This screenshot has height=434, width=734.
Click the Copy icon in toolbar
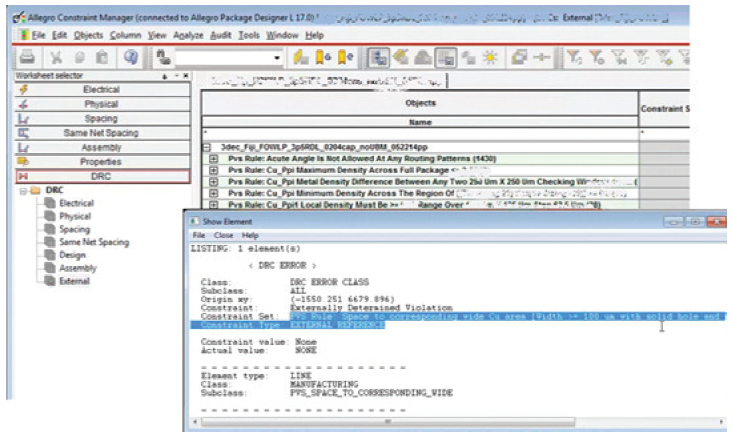coord(80,58)
